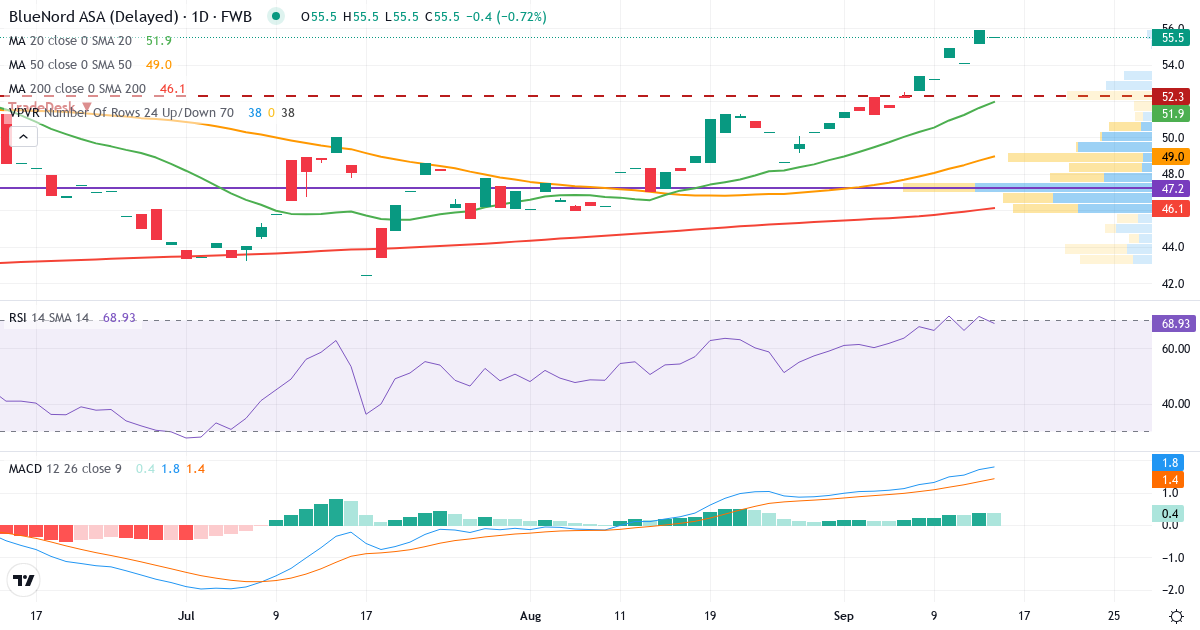This screenshot has height=630, width=1200.
Task: Click the −0.4 (−0.72%) change value
Action: pyautogui.click(x=506, y=17)
